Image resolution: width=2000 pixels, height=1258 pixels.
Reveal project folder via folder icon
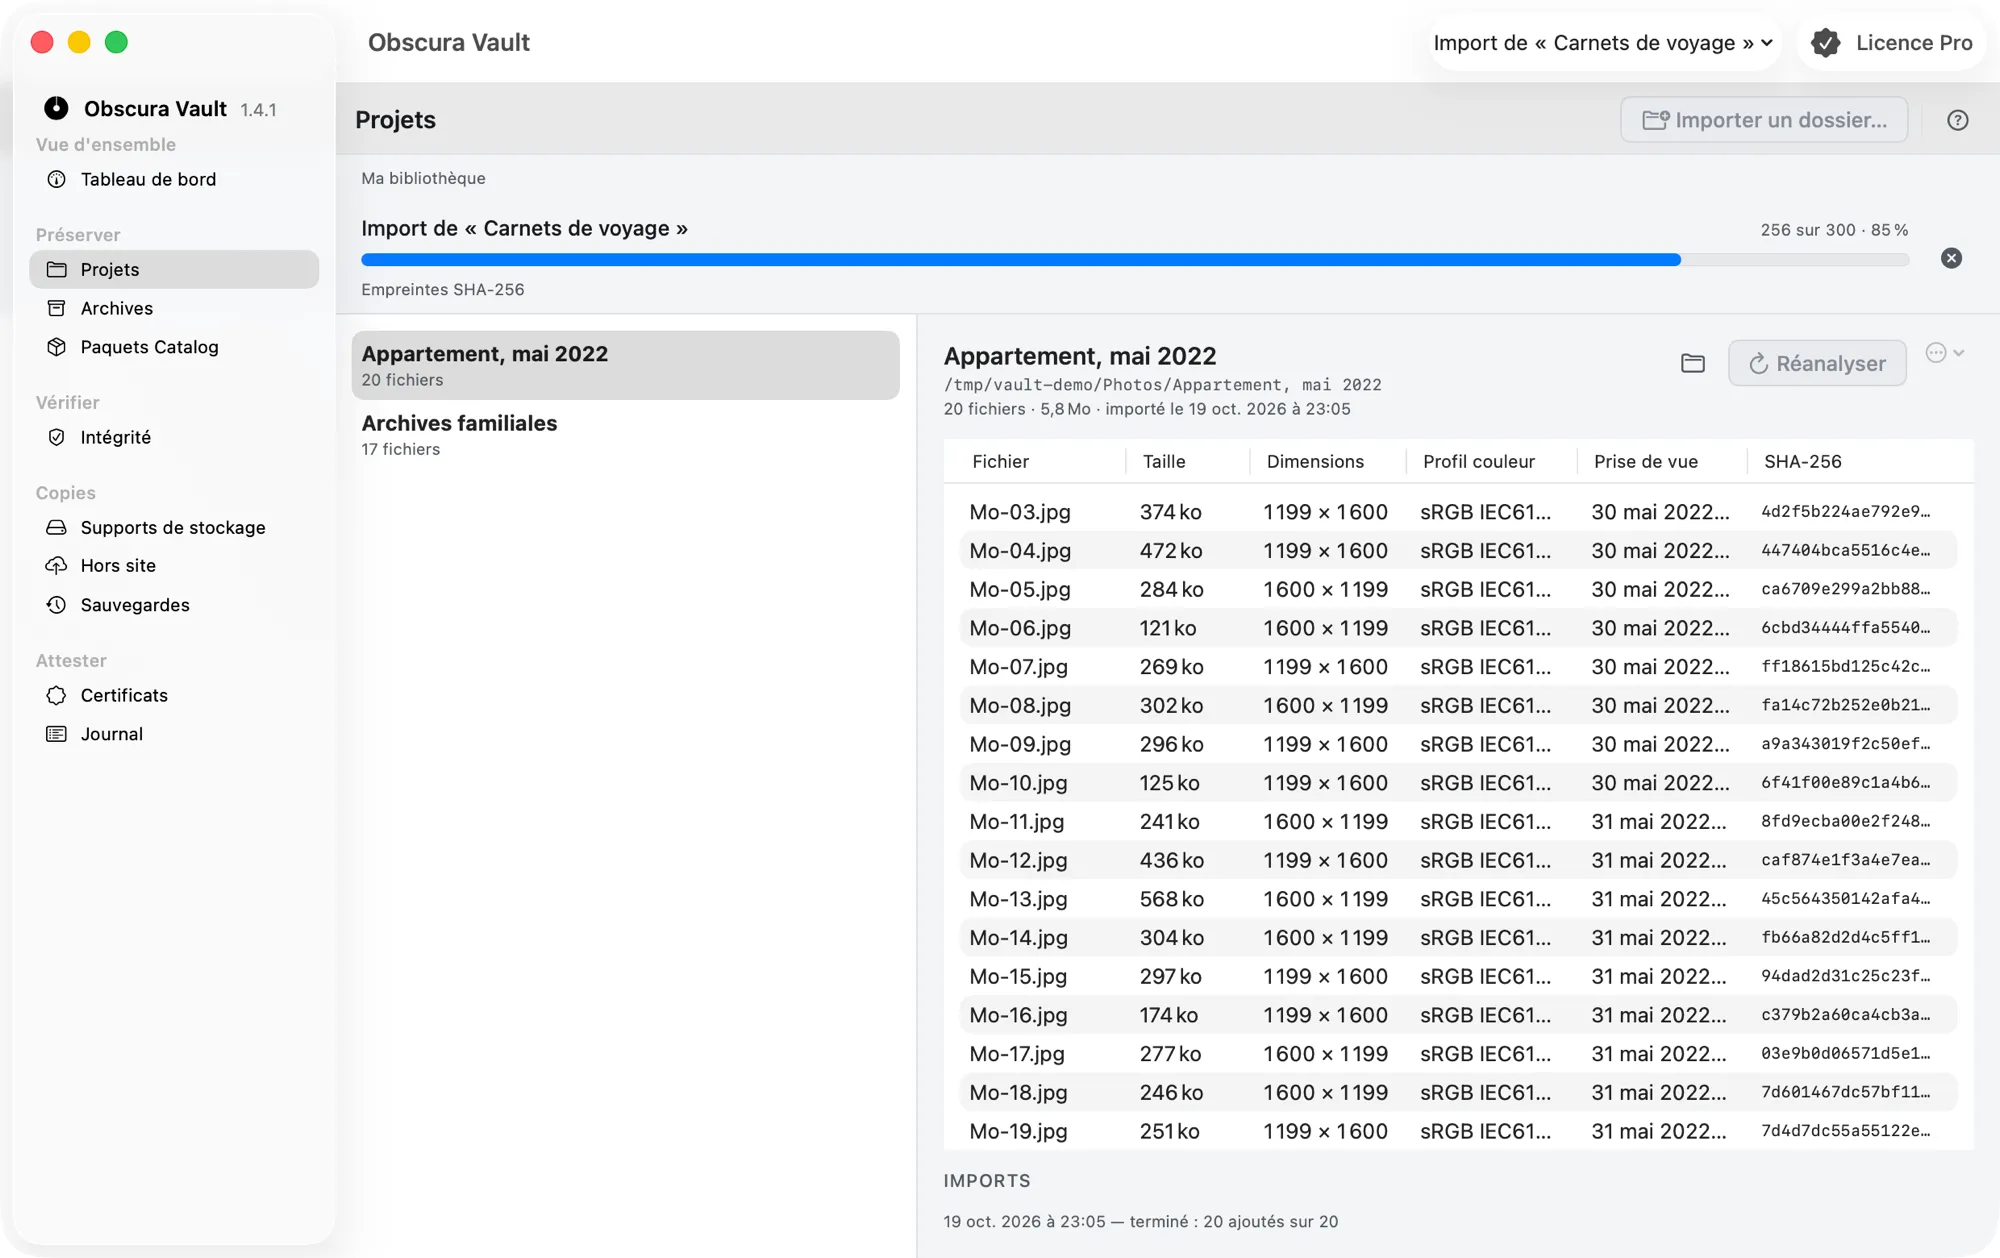tap(1692, 363)
